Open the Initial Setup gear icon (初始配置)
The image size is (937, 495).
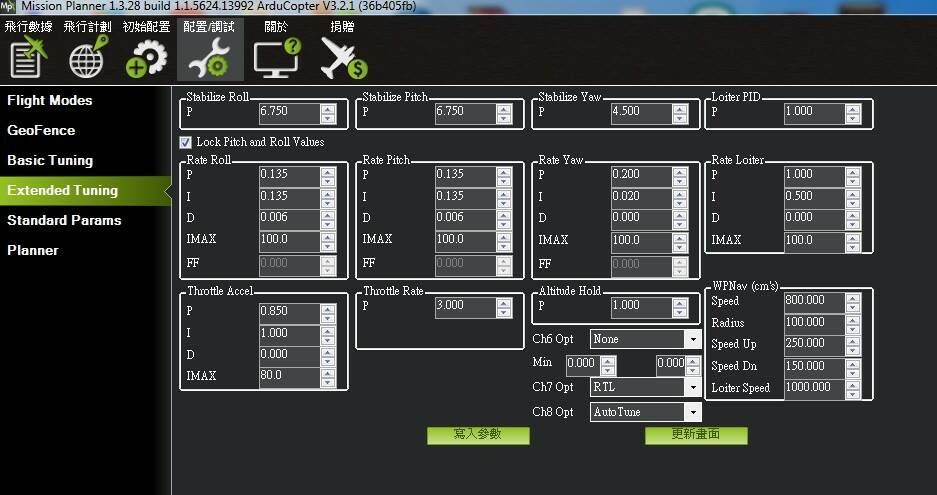pos(146,50)
